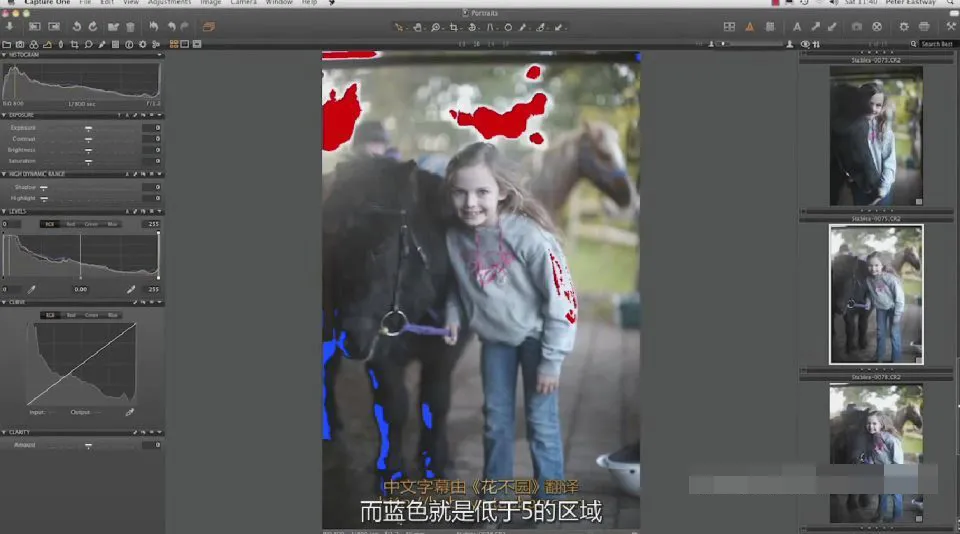Rotate image right with clockwise arrow
The height and width of the screenshot is (534, 960).
(x=92, y=27)
